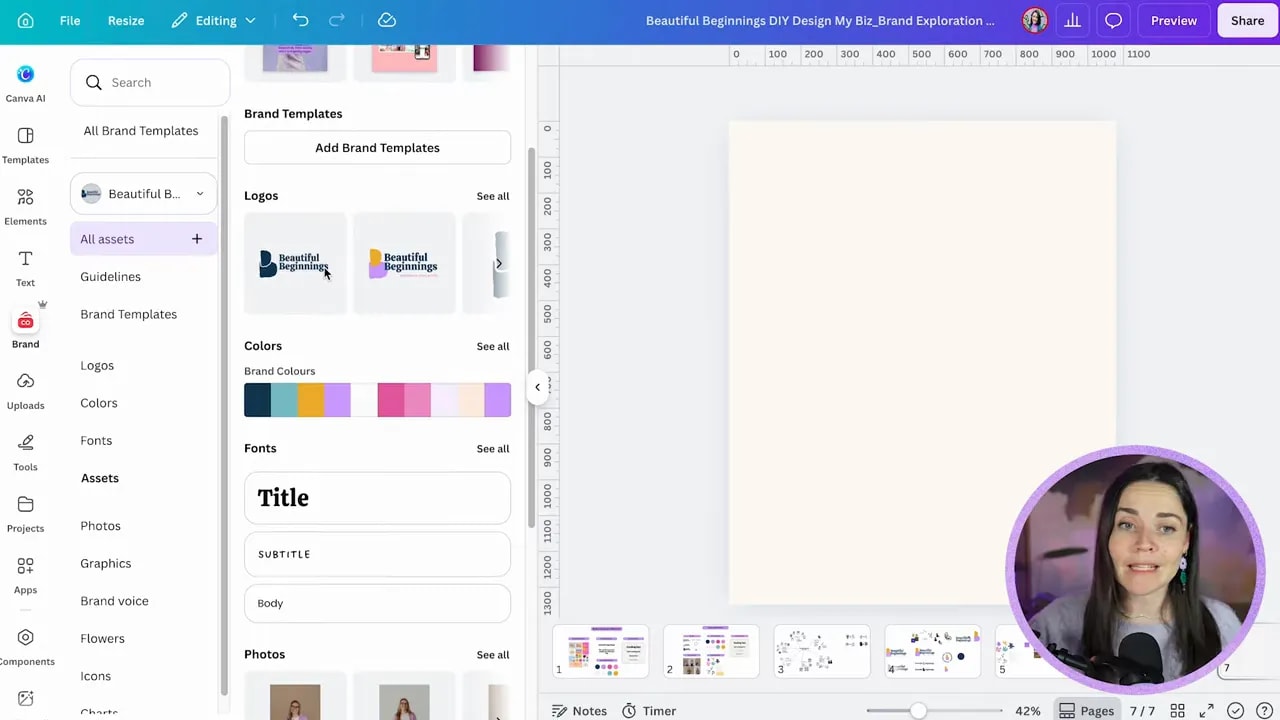Open the Uploads sidebar panel
Image resolution: width=1280 pixels, height=720 pixels.
tap(25, 391)
